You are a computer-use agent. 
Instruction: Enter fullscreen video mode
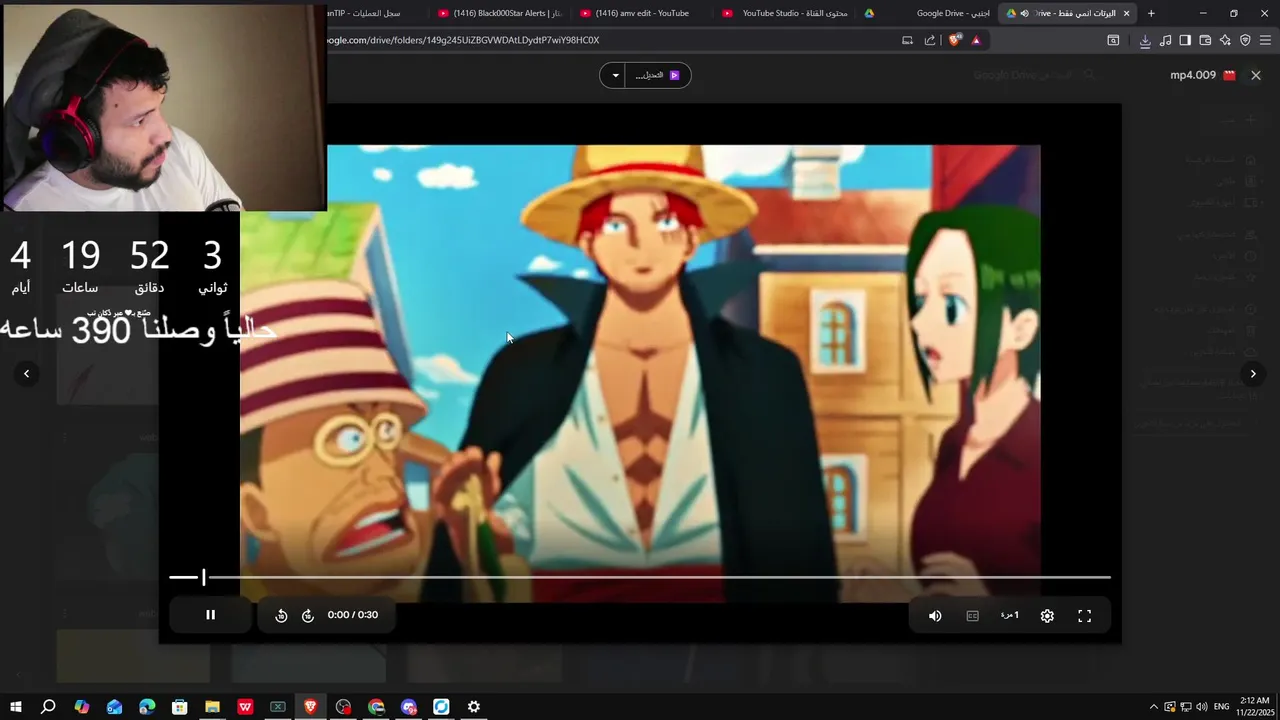click(1084, 616)
